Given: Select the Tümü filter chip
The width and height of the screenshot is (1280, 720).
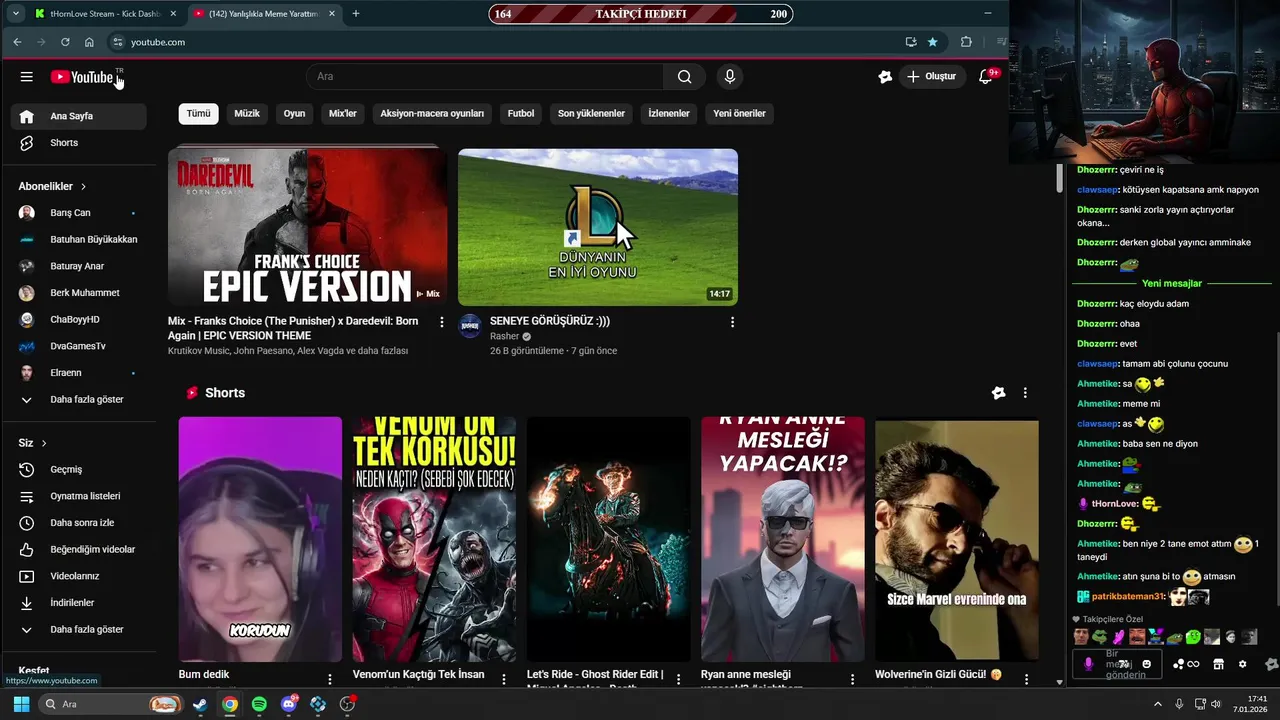Looking at the screenshot, I should 198,114.
